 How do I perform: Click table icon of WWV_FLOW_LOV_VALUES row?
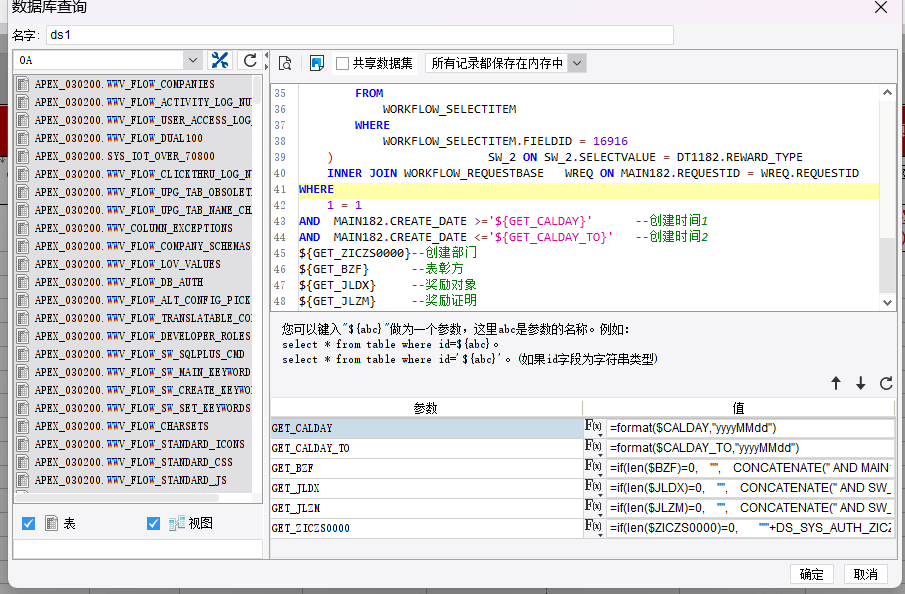23,264
